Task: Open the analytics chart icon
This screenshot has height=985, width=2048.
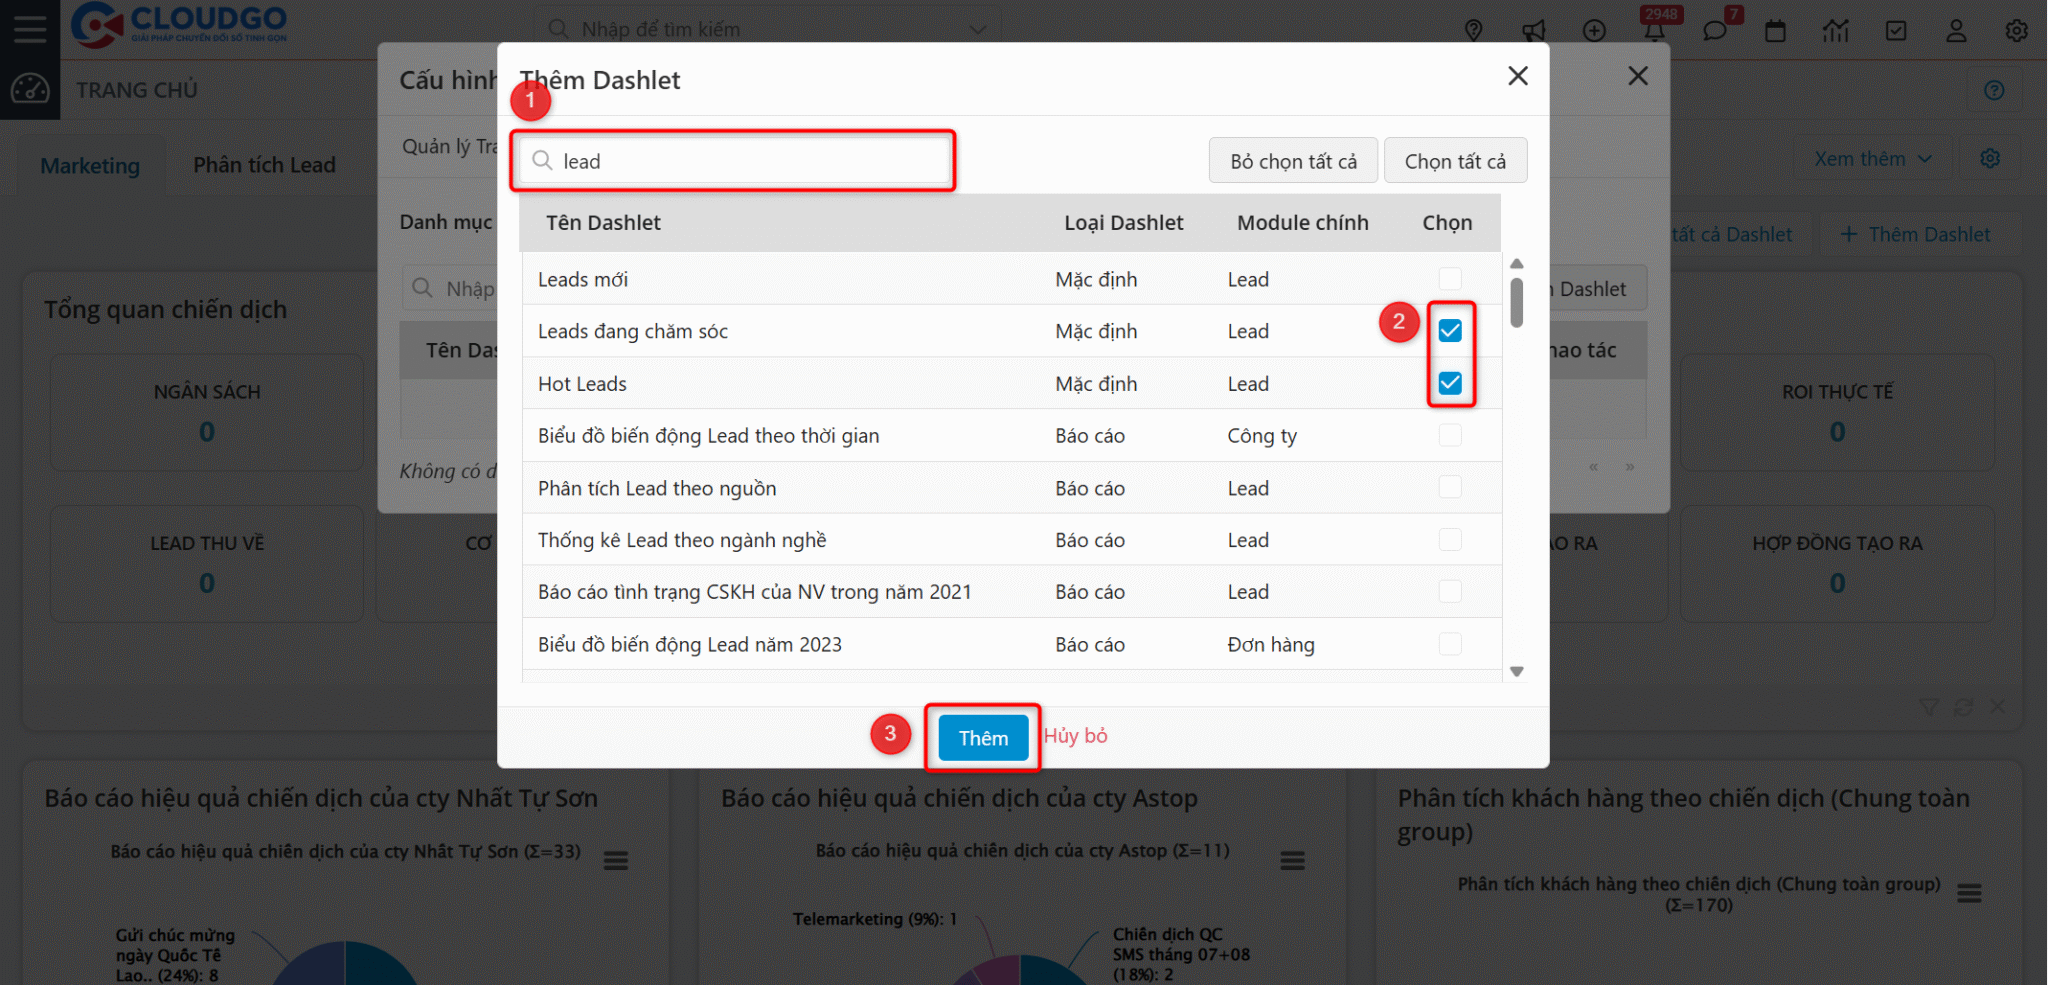Action: pyautogui.click(x=1835, y=30)
